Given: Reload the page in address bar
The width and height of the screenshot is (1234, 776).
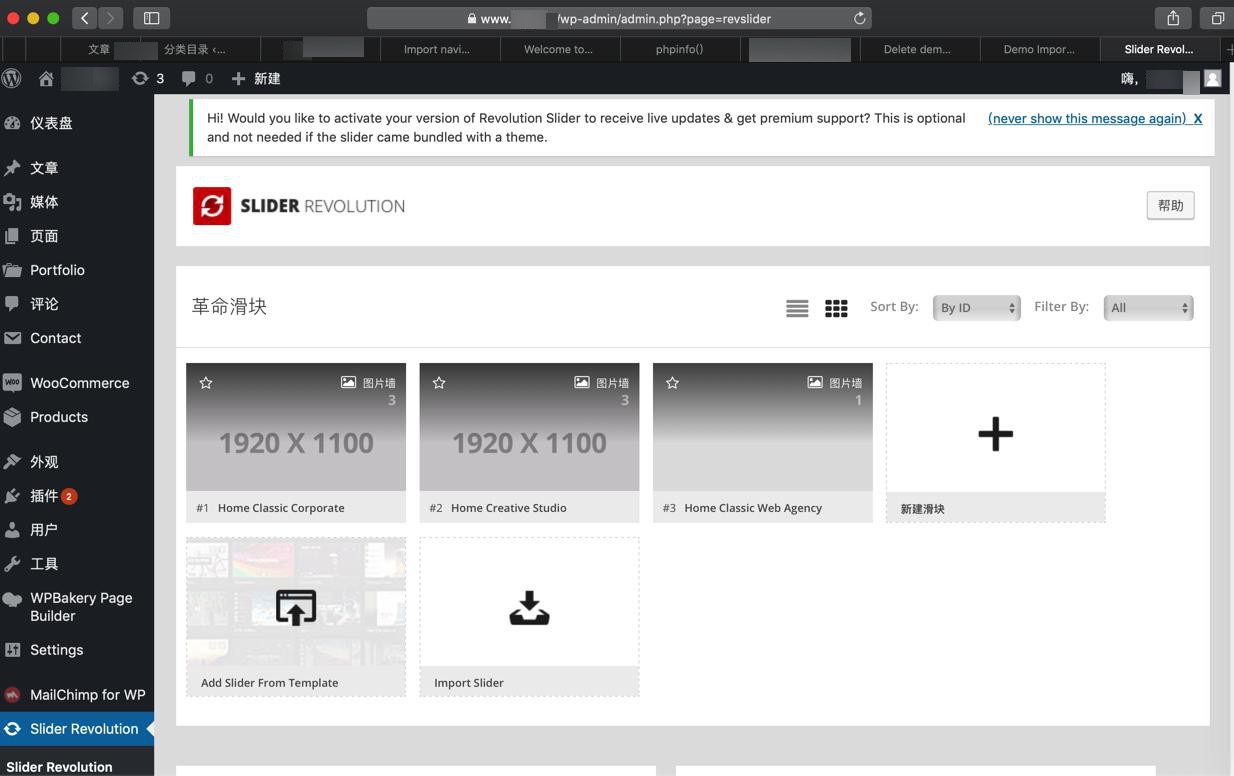Looking at the screenshot, I should coord(859,18).
